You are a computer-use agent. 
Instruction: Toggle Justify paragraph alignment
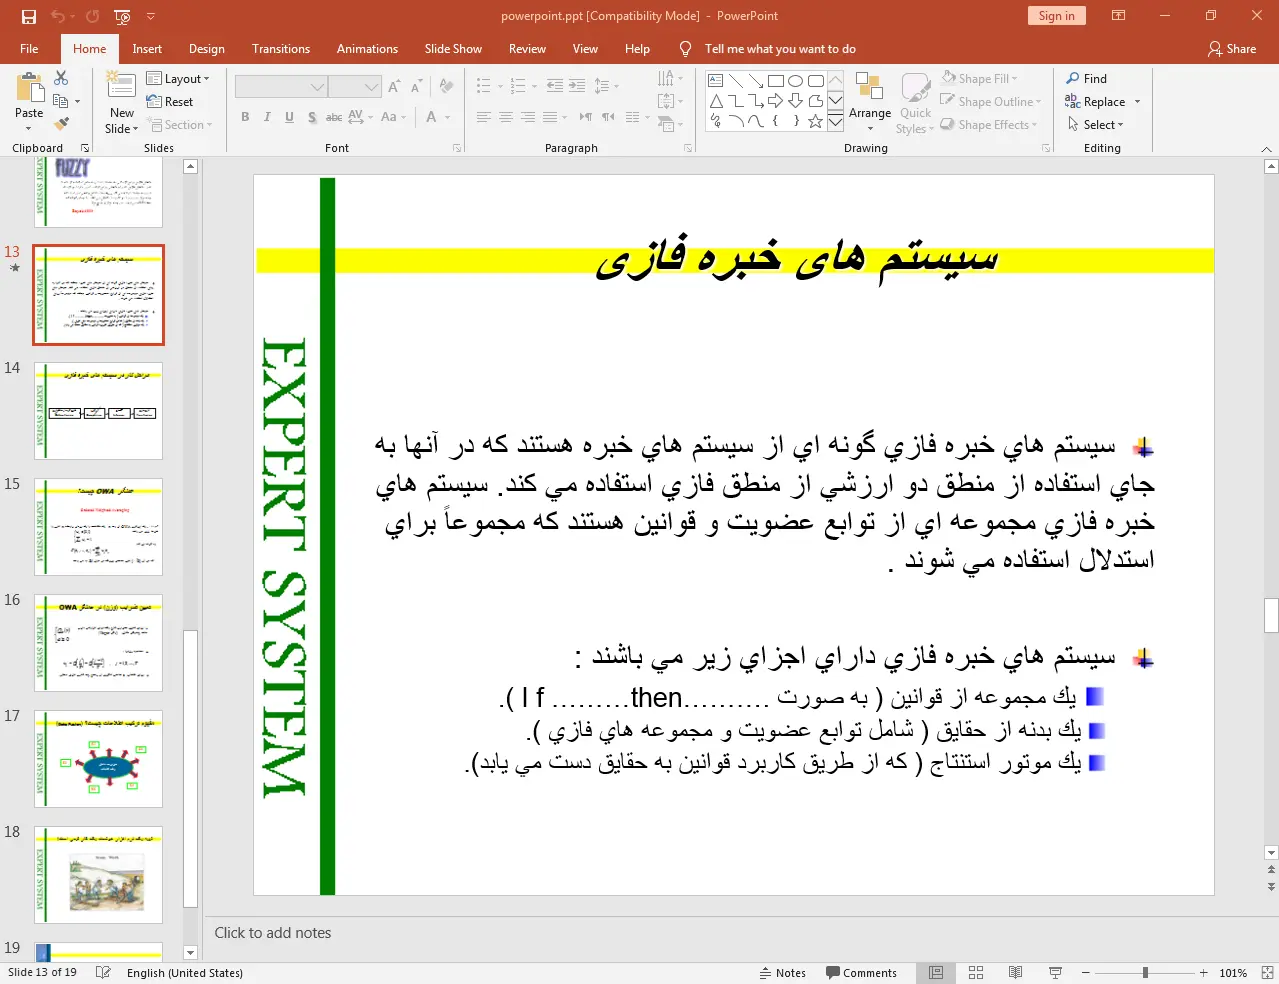549,117
